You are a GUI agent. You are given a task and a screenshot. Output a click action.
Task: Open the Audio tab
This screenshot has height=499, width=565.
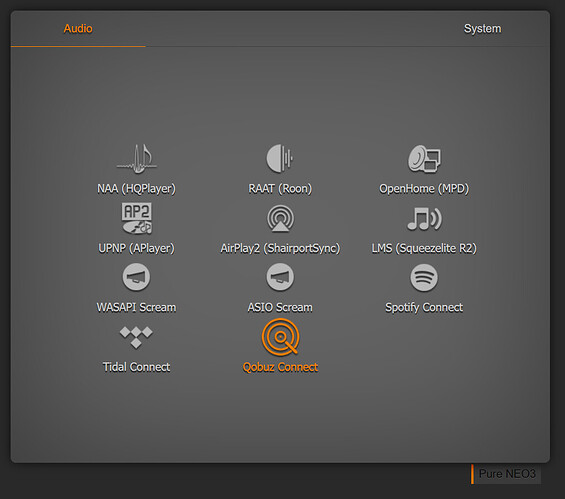tap(78, 28)
